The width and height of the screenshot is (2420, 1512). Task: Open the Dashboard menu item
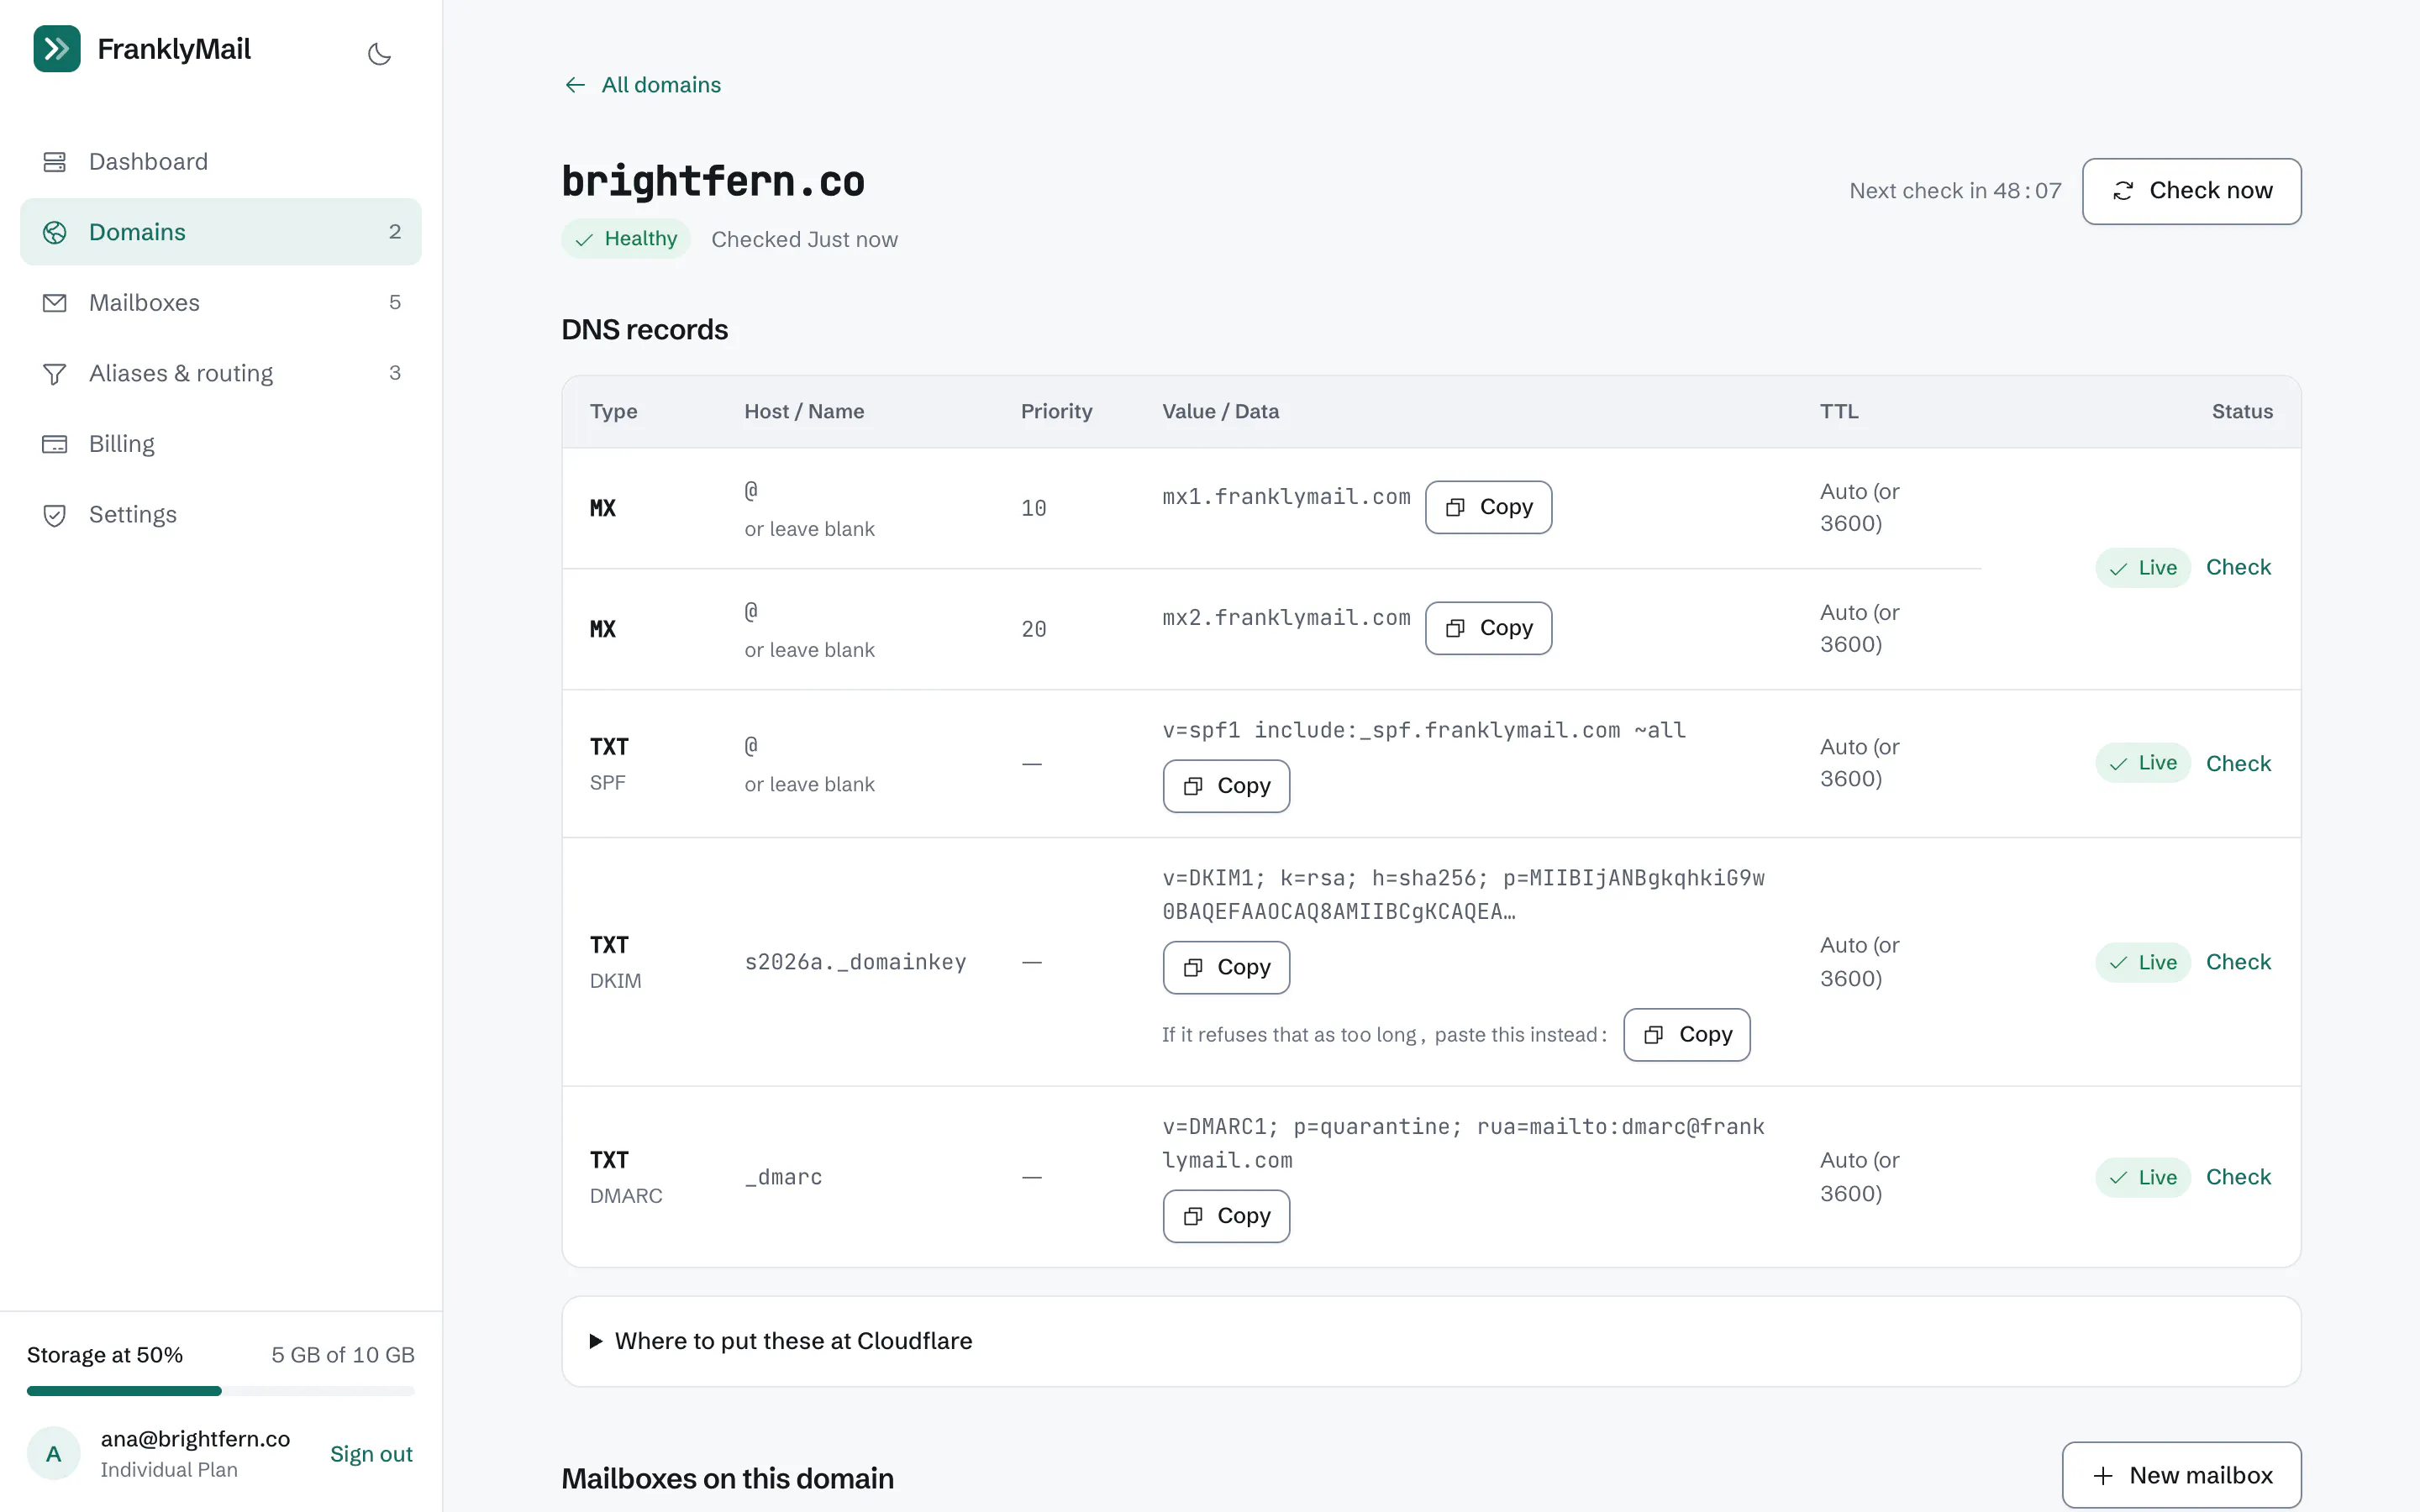tap(221, 162)
